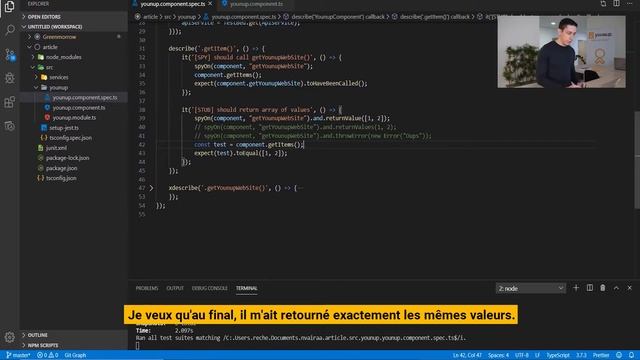The width and height of the screenshot is (640, 360).
Task: Switch to the OUTPUT panel tab
Action: [175, 288]
